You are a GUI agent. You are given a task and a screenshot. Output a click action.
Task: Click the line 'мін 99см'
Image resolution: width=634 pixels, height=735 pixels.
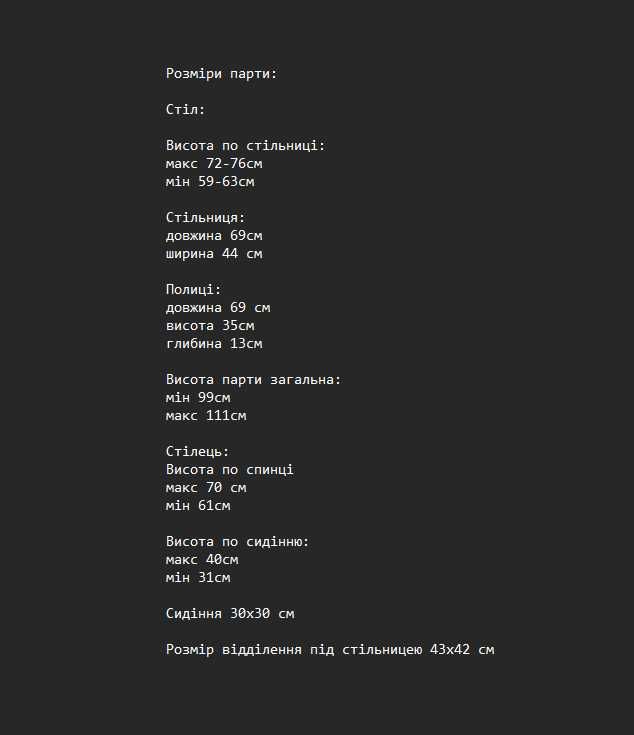tap(198, 398)
